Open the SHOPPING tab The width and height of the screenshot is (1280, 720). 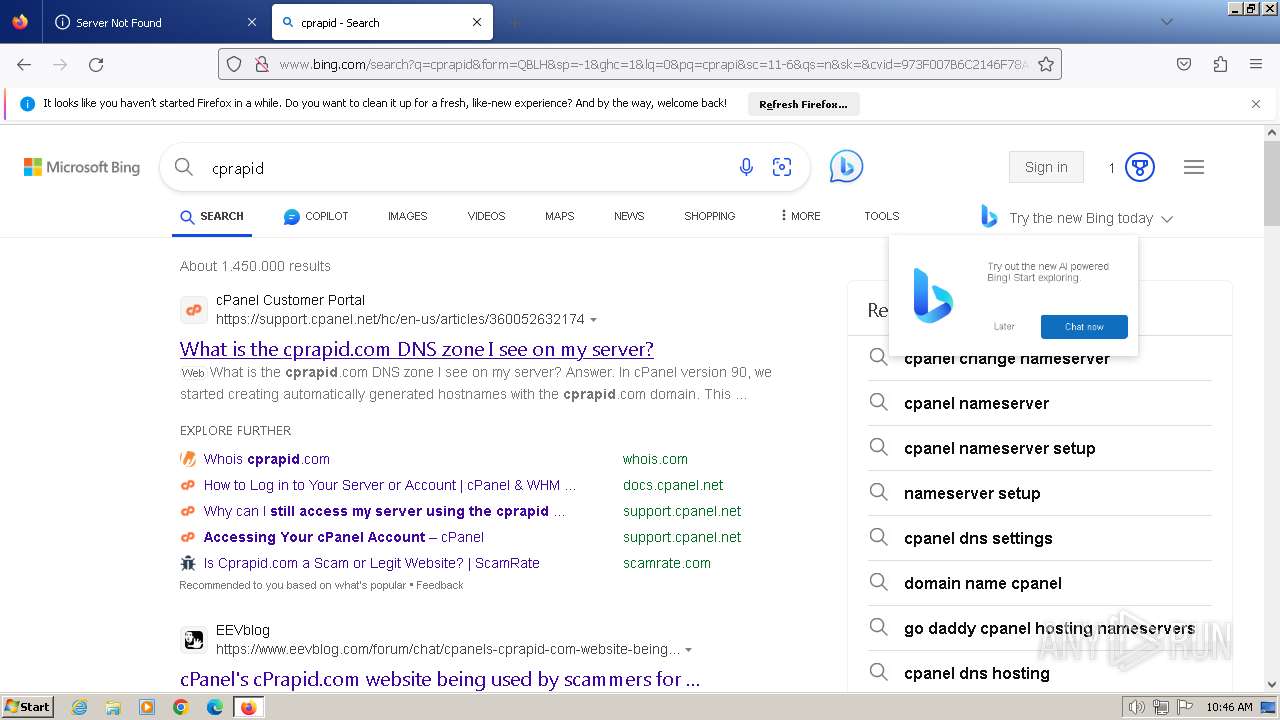[709, 216]
